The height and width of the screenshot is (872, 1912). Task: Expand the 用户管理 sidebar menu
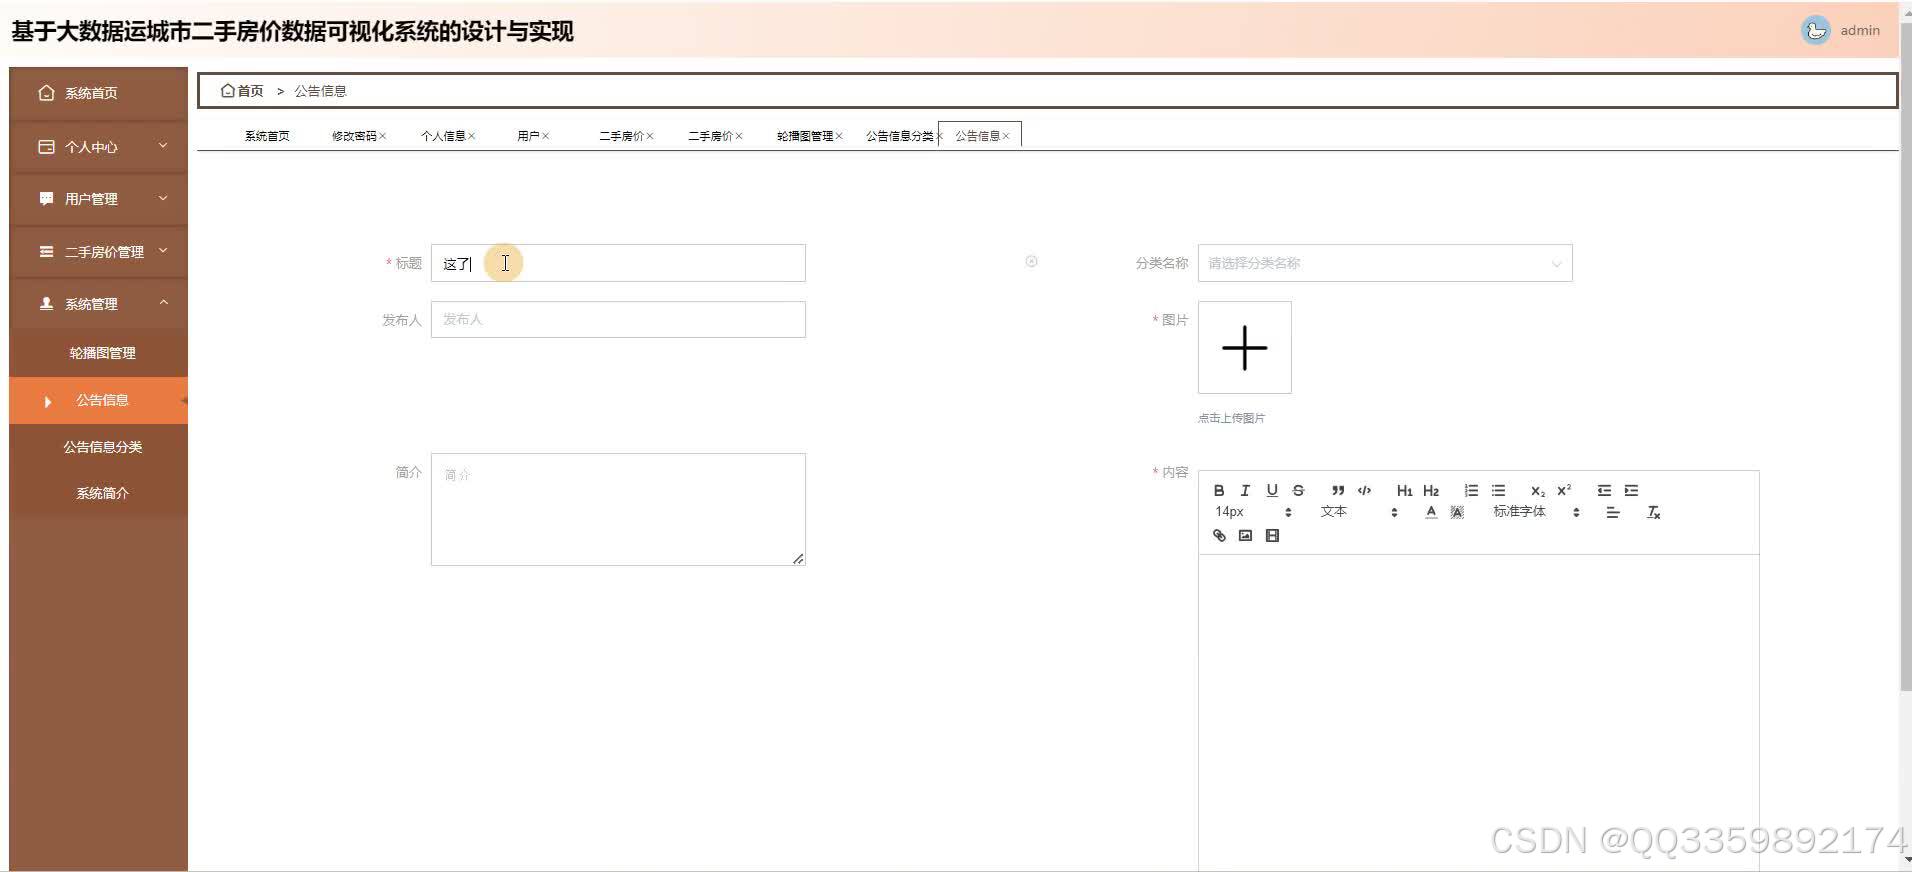coord(98,198)
